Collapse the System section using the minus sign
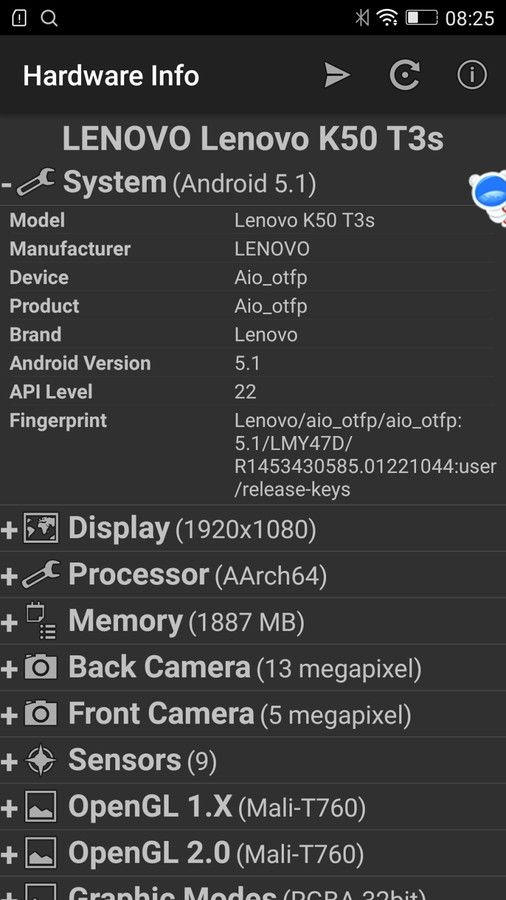506x900 pixels. pyautogui.click(x=7, y=184)
